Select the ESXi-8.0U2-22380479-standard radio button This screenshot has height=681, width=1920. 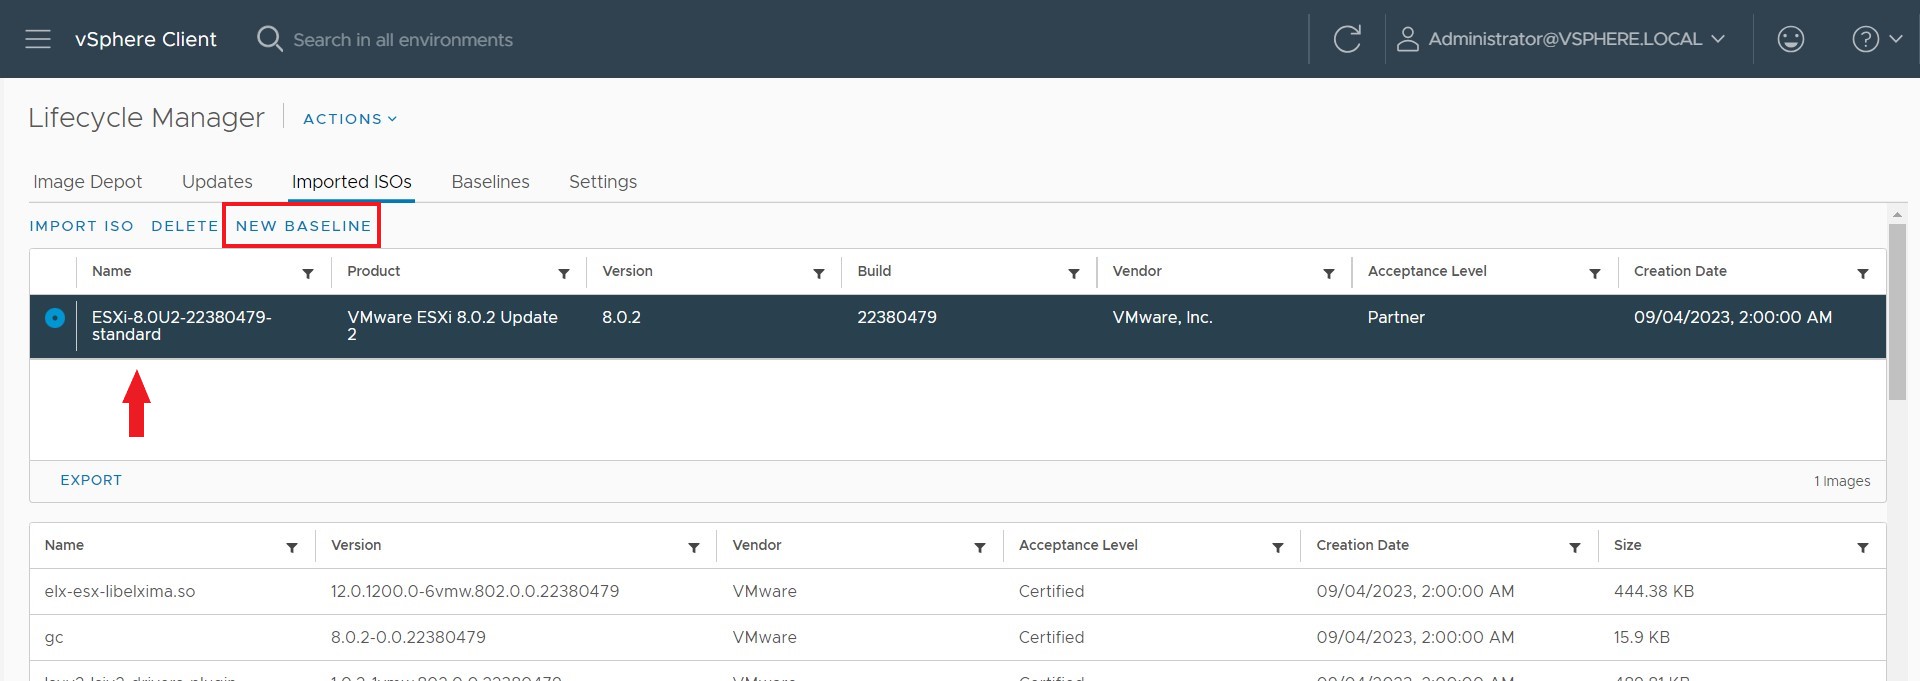(55, 318)
